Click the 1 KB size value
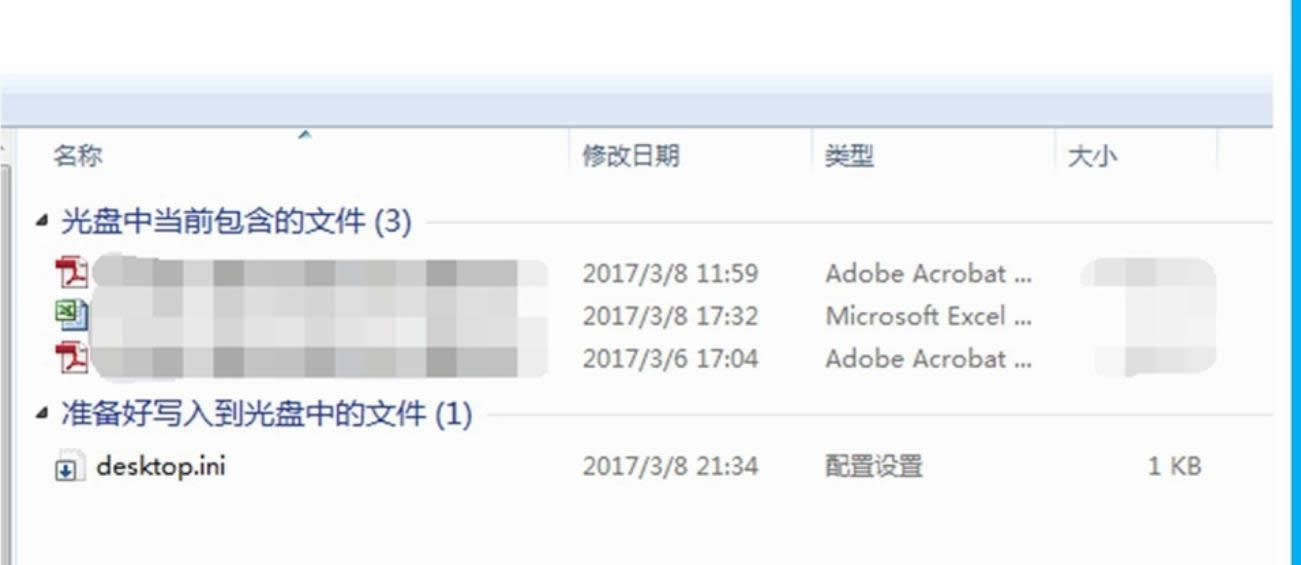The image size is (1301, 565). [1174, 466]
